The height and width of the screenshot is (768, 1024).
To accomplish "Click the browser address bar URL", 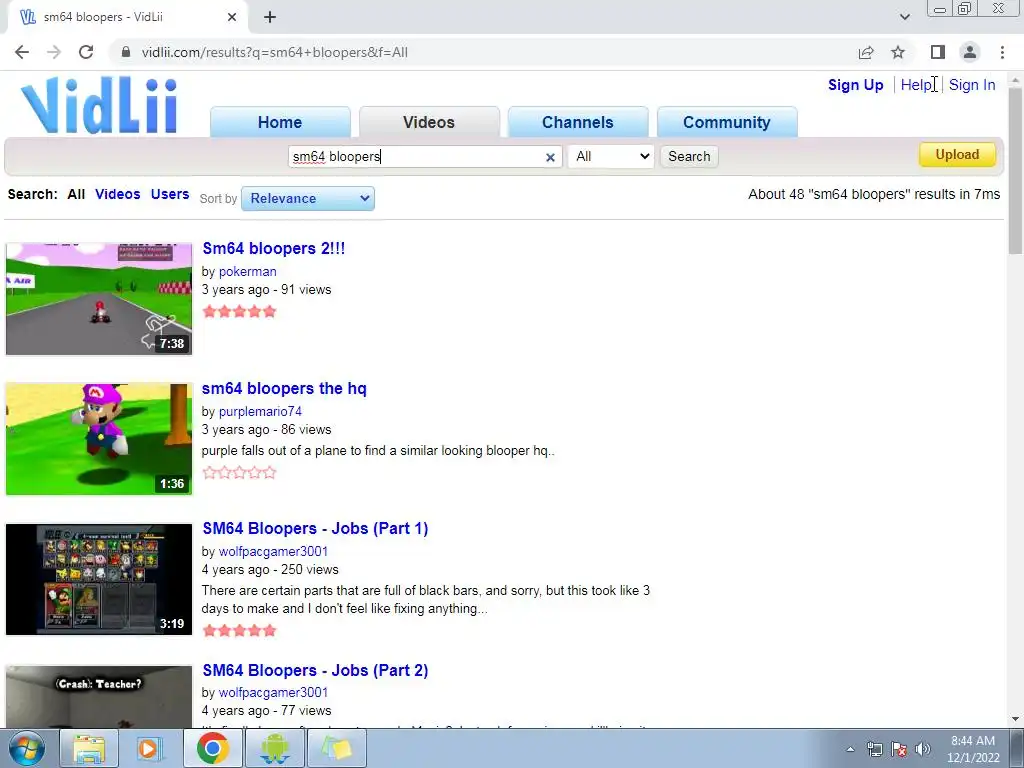I will [274, 52].
